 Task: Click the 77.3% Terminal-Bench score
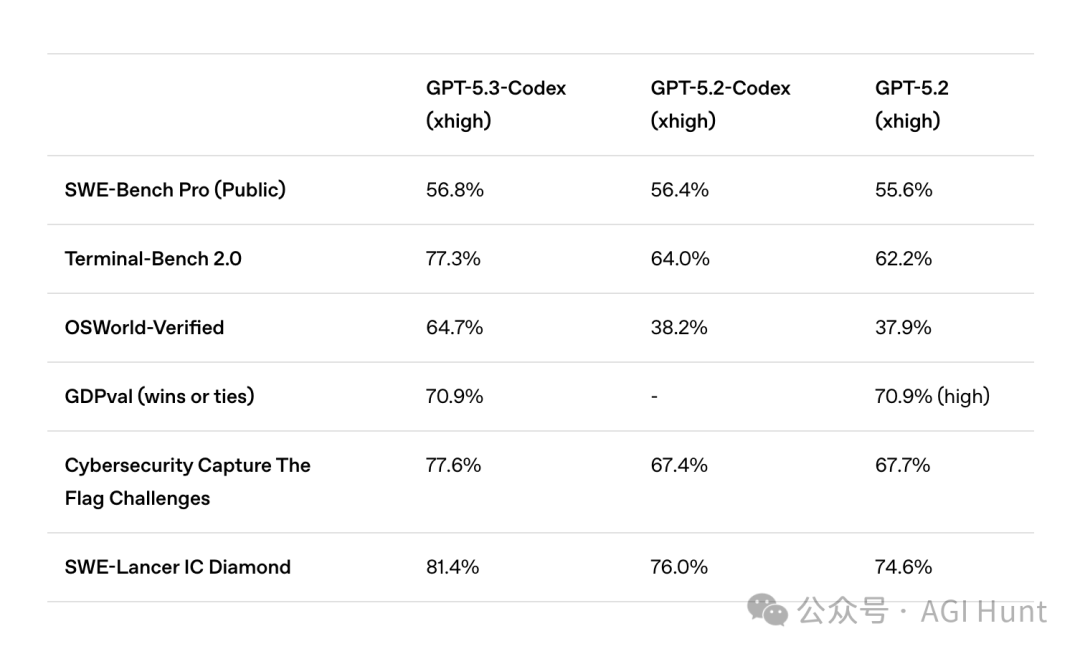(x=453, y=258)
